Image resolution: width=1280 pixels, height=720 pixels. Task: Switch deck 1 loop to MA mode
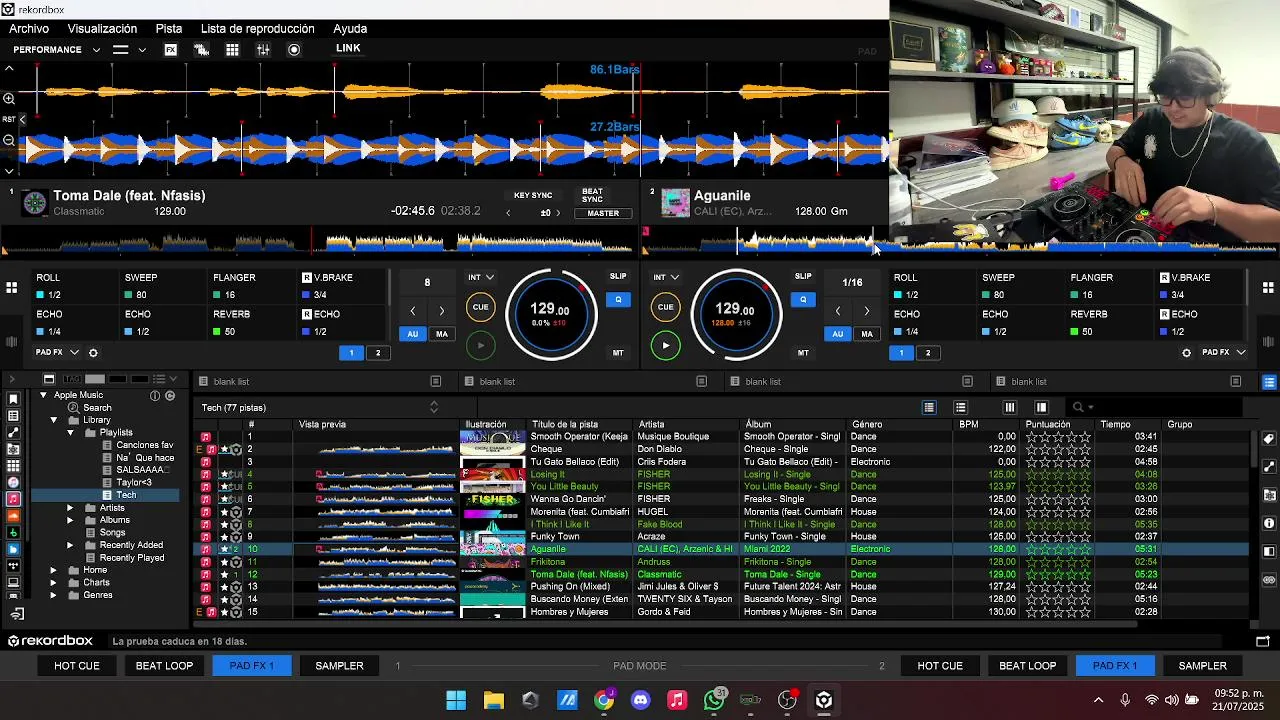tap(441, 334)
